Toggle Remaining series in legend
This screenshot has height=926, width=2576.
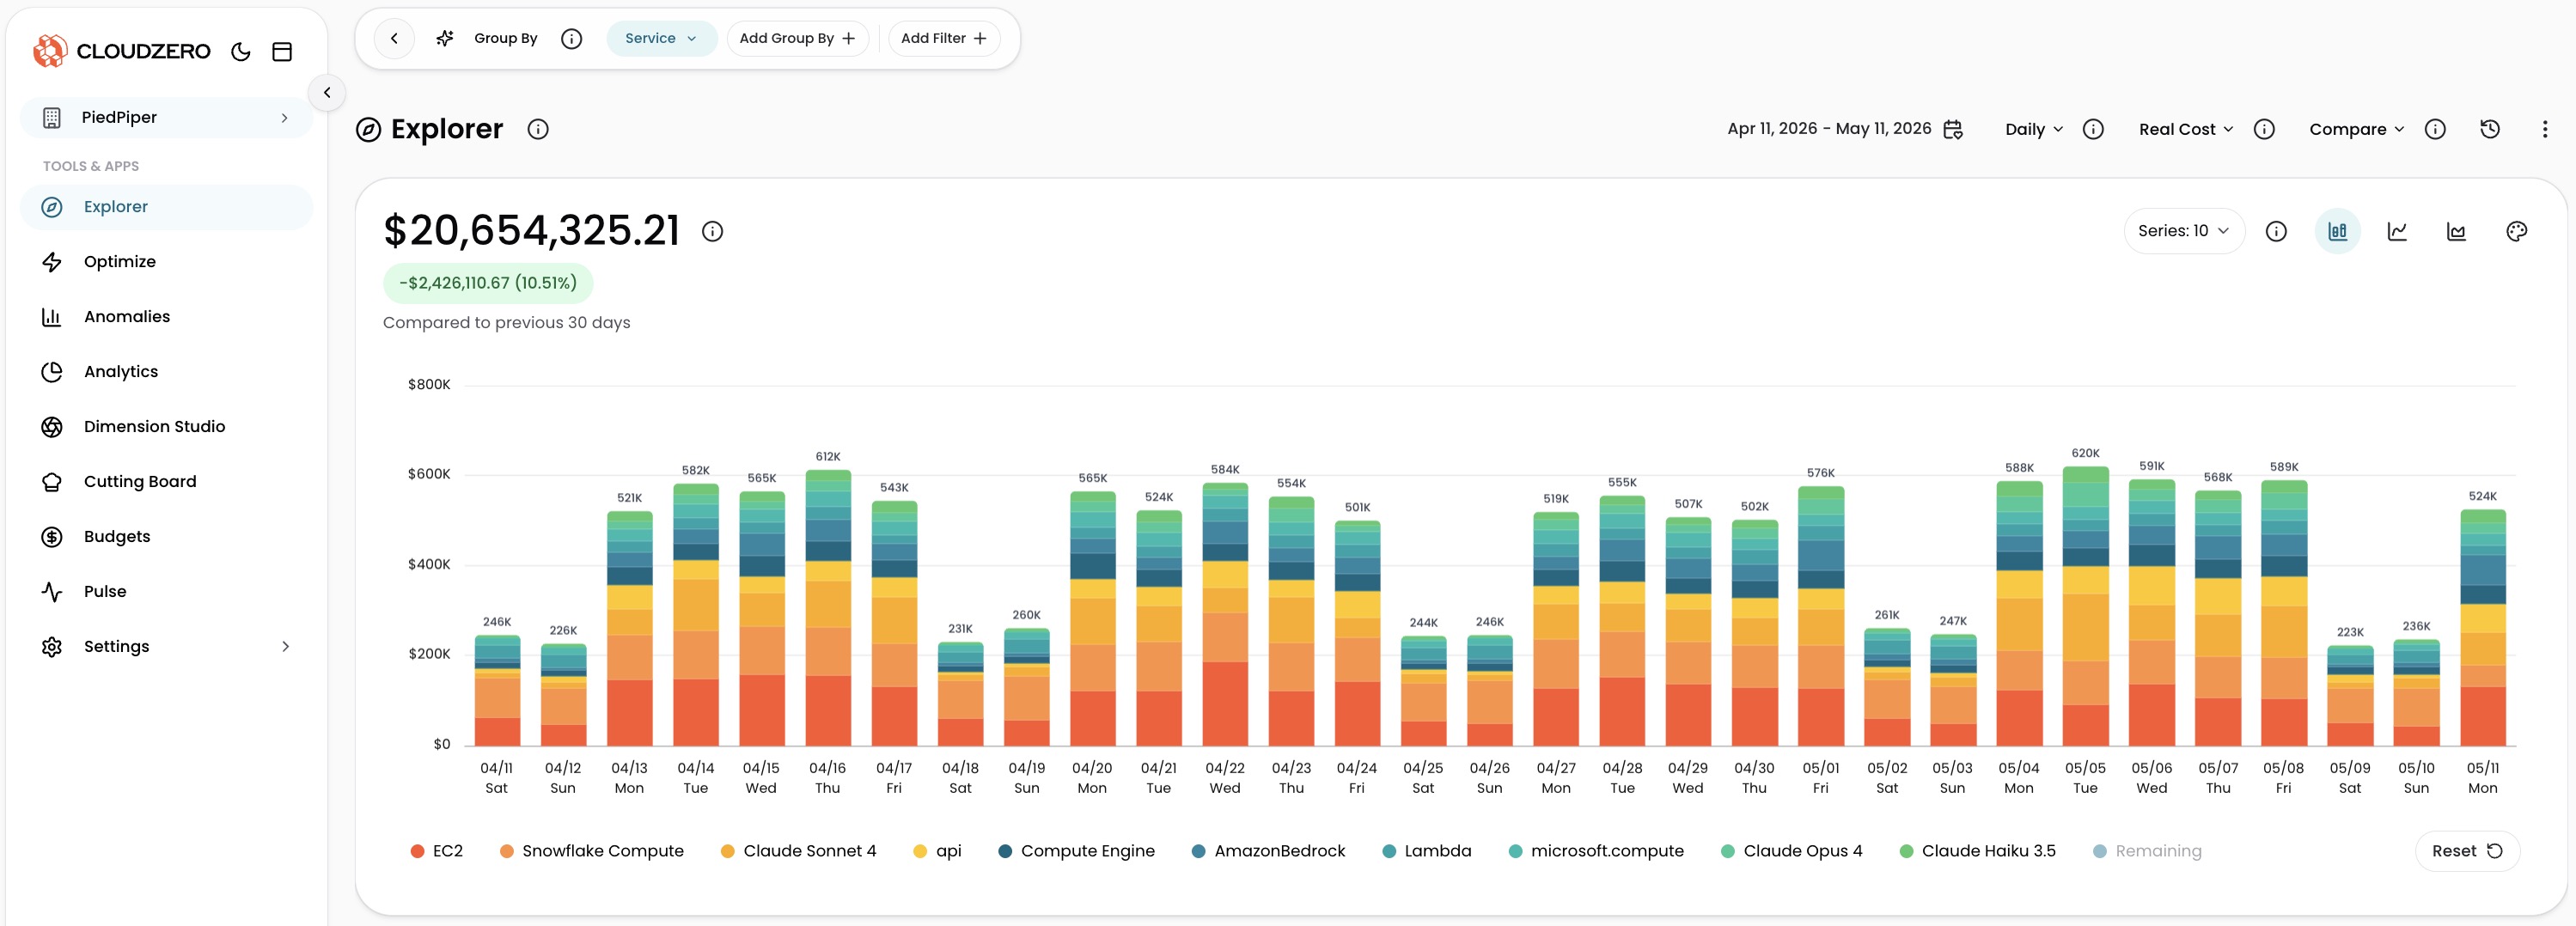click(x=2147, y=851)
